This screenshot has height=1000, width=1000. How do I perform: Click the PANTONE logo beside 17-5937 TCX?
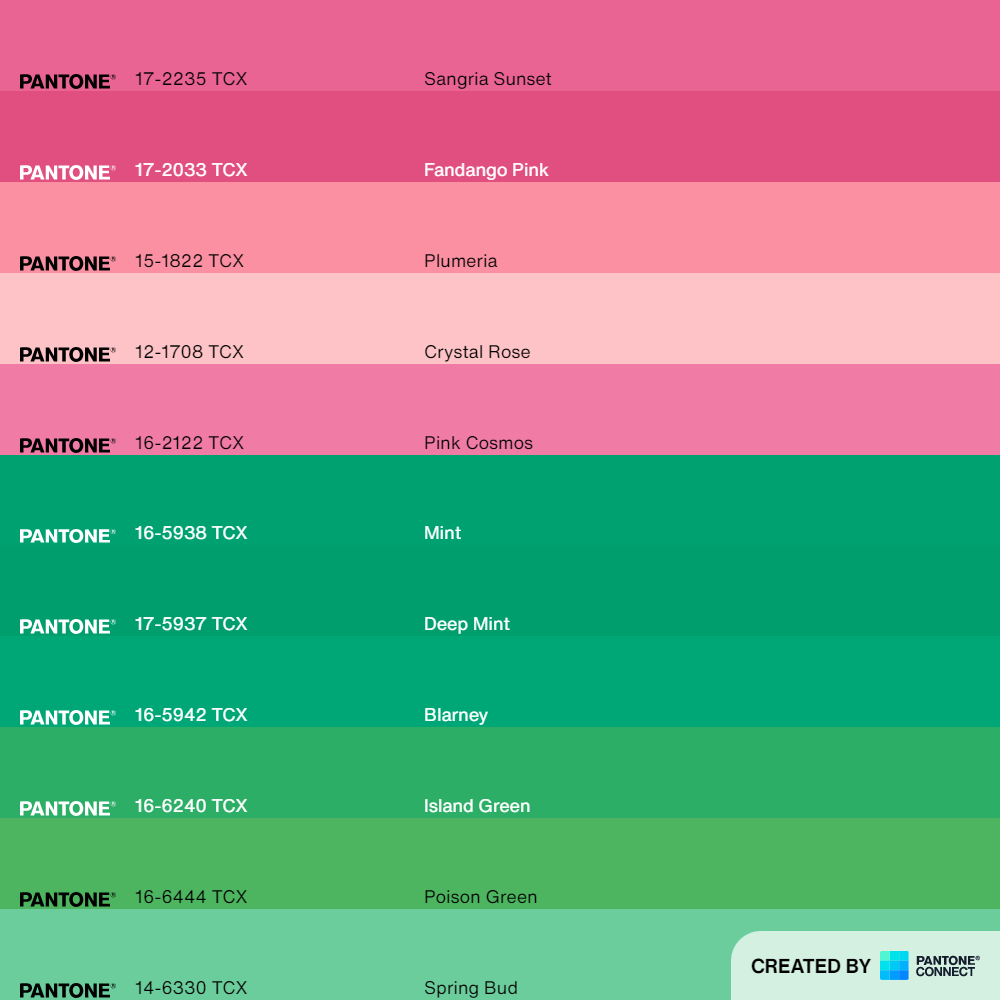[x=67, y=627]
